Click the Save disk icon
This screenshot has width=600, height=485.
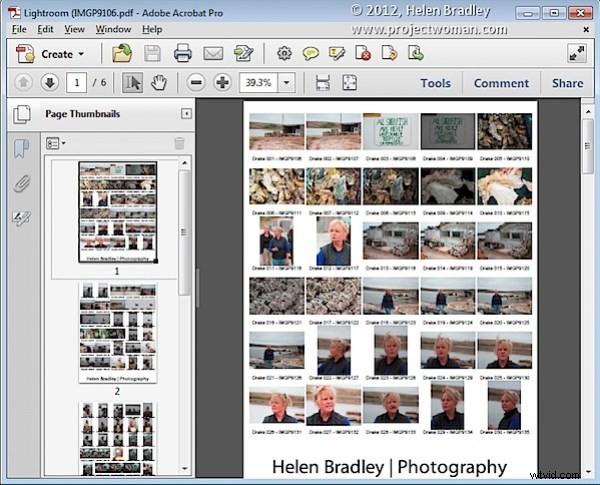pos(152,53)
